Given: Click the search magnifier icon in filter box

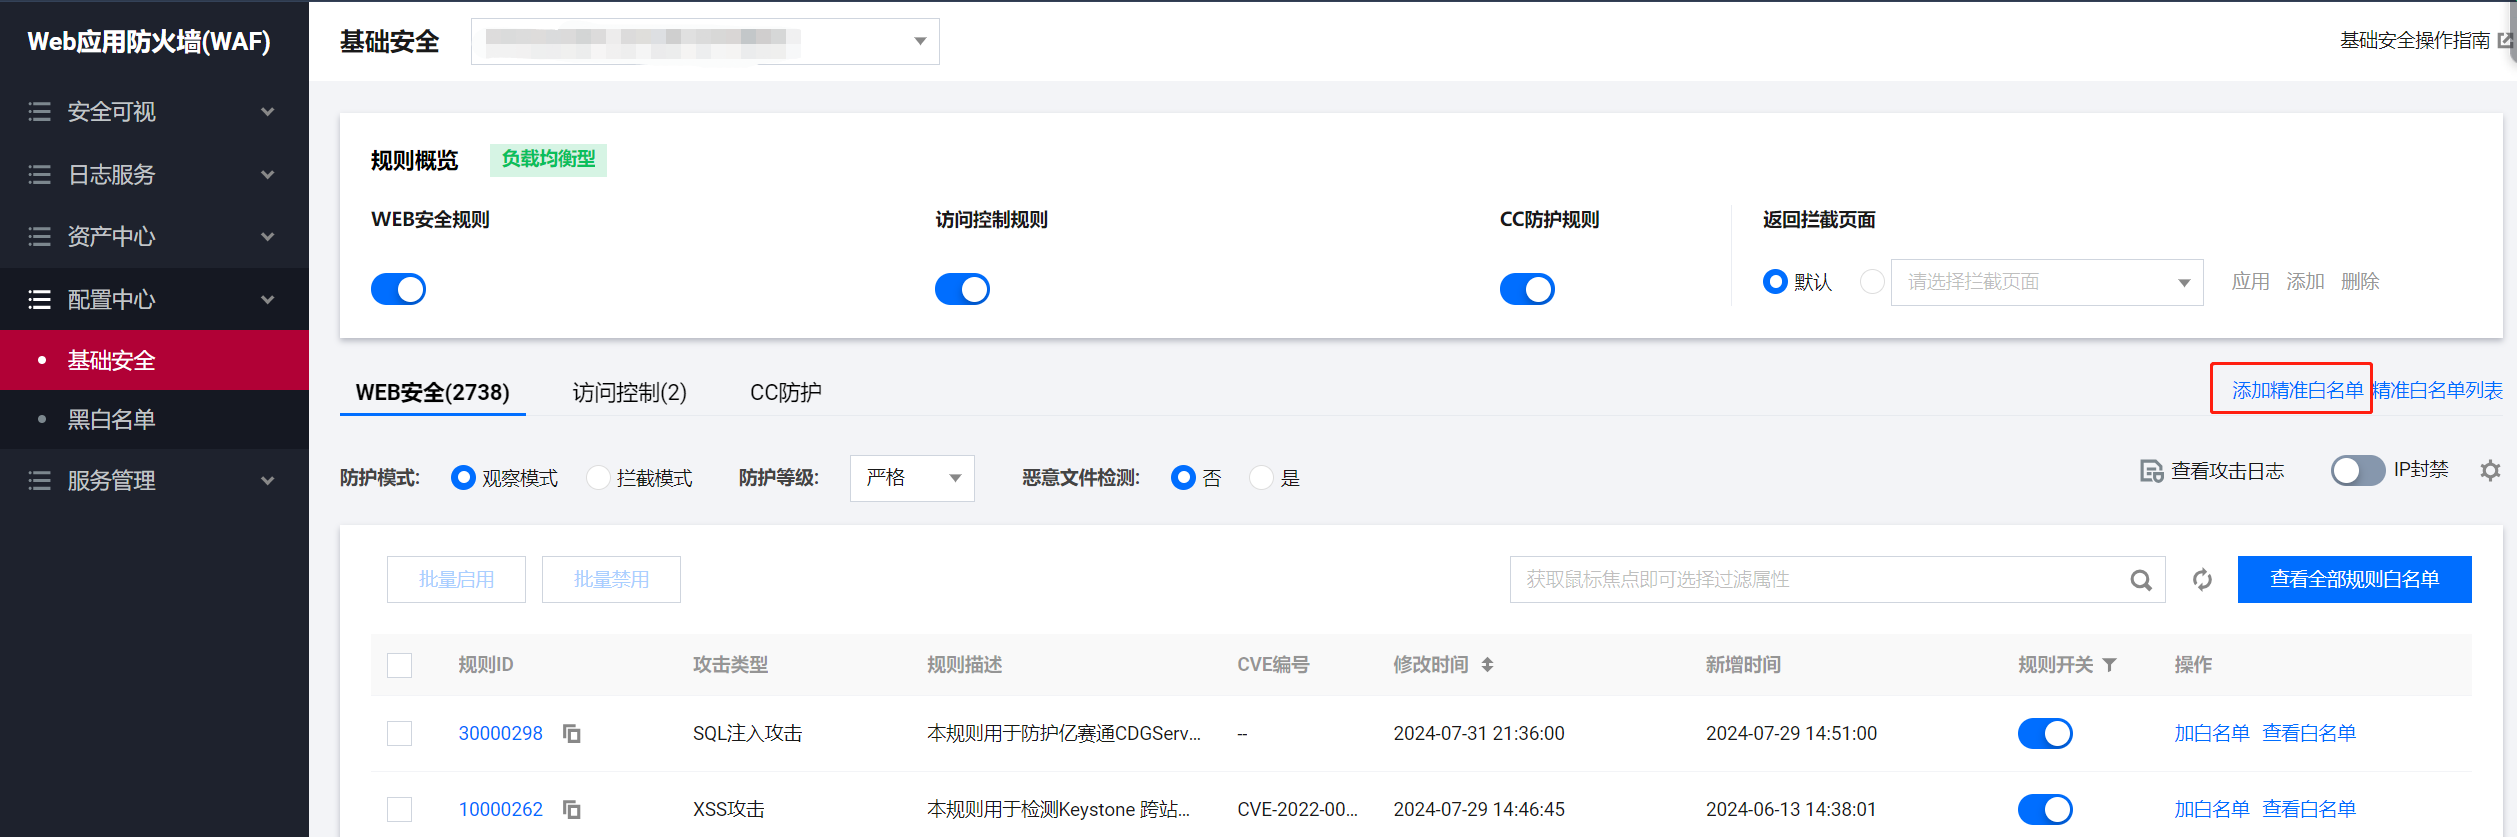Looking at the screenshot, I should point(2140,580).
